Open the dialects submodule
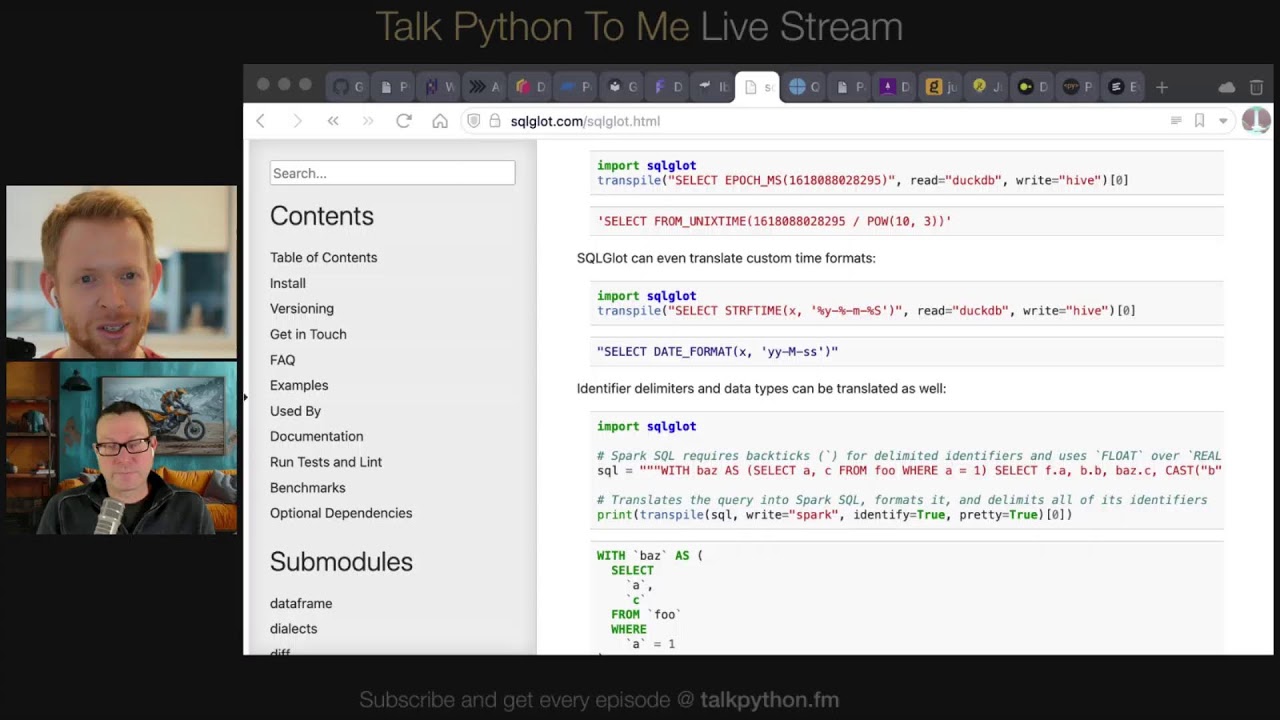Viewport: 1280px width, 720px height. [293, 629]
